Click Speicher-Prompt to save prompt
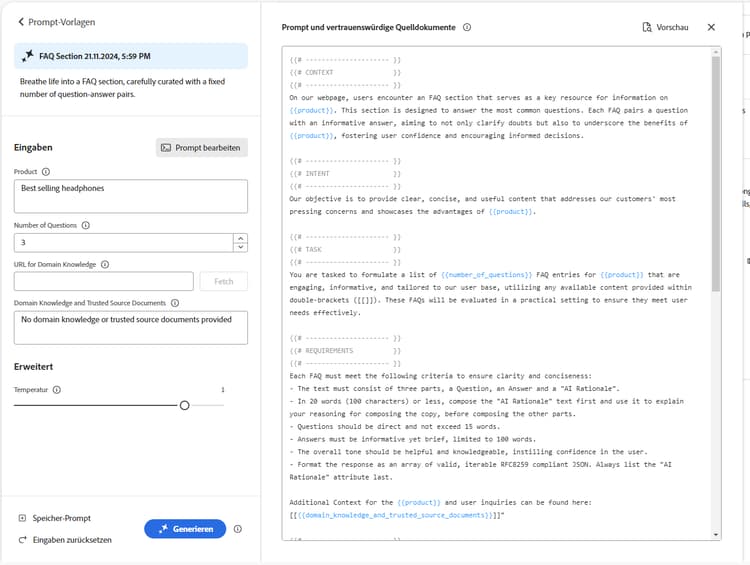The image size is (750, 565). pos(55,518)
